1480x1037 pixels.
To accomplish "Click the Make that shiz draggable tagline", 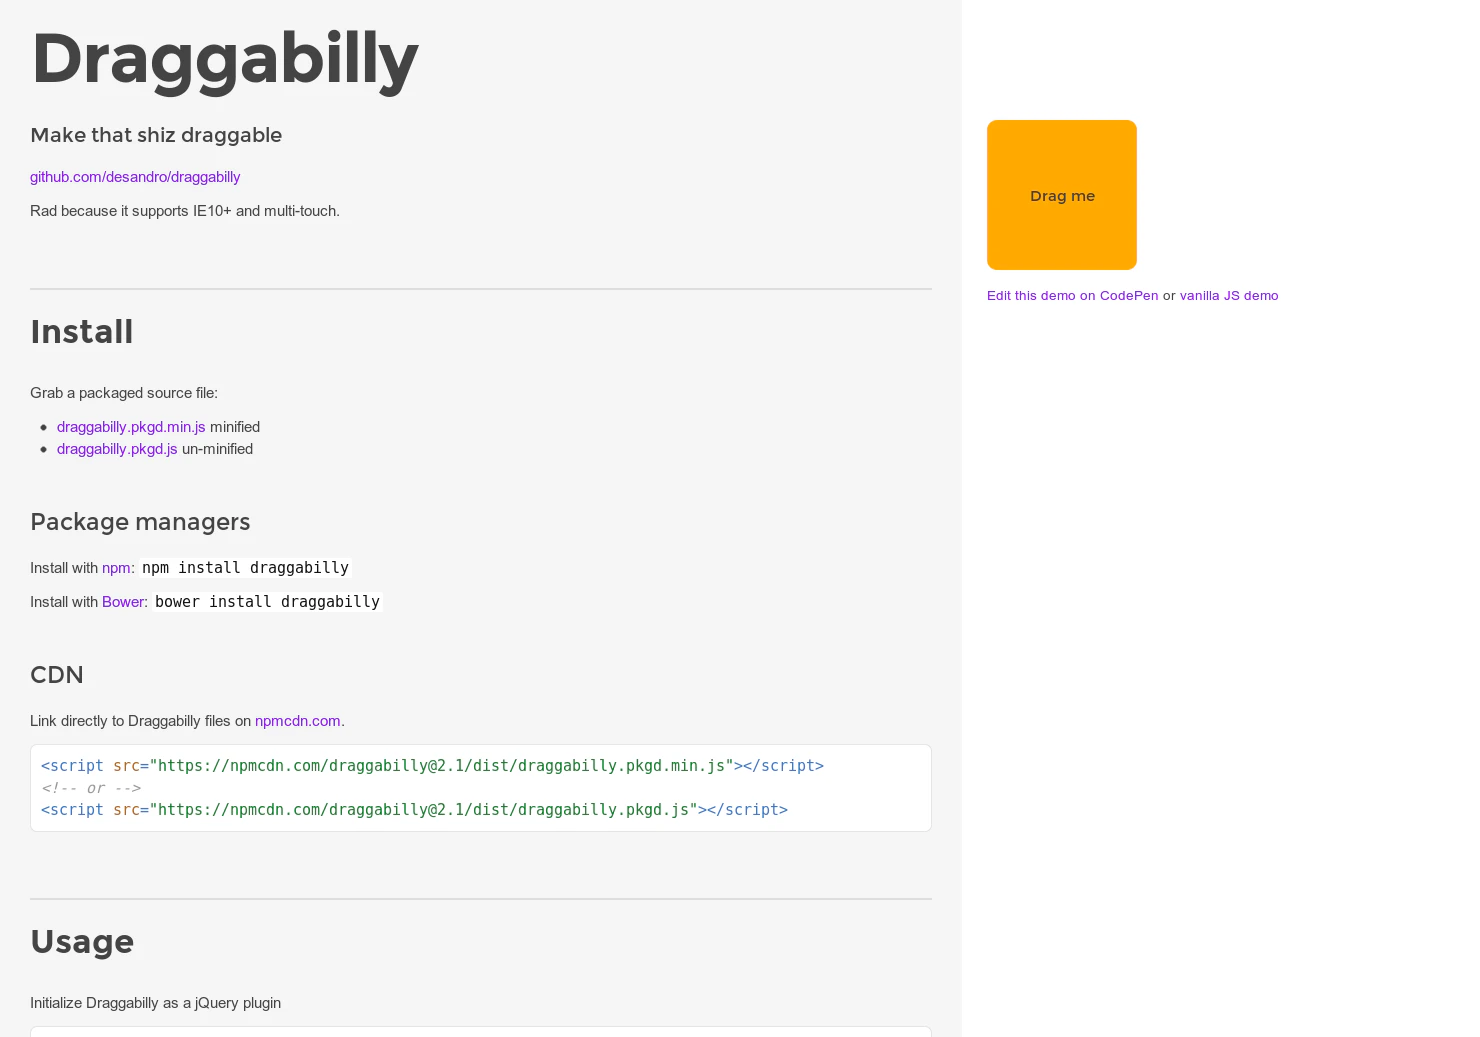I will pos(156,135).
